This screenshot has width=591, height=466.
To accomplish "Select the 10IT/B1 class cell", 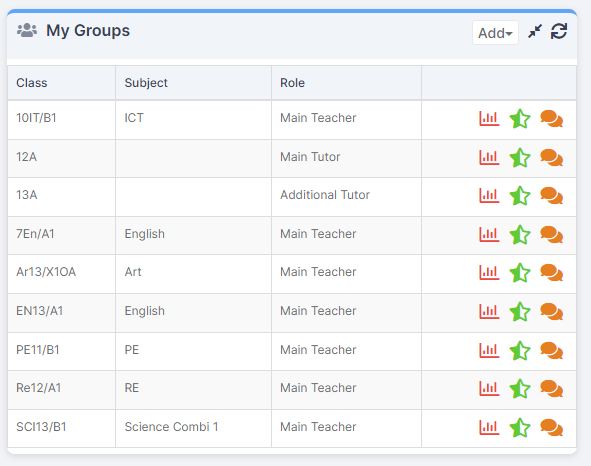I will point(61,120).
